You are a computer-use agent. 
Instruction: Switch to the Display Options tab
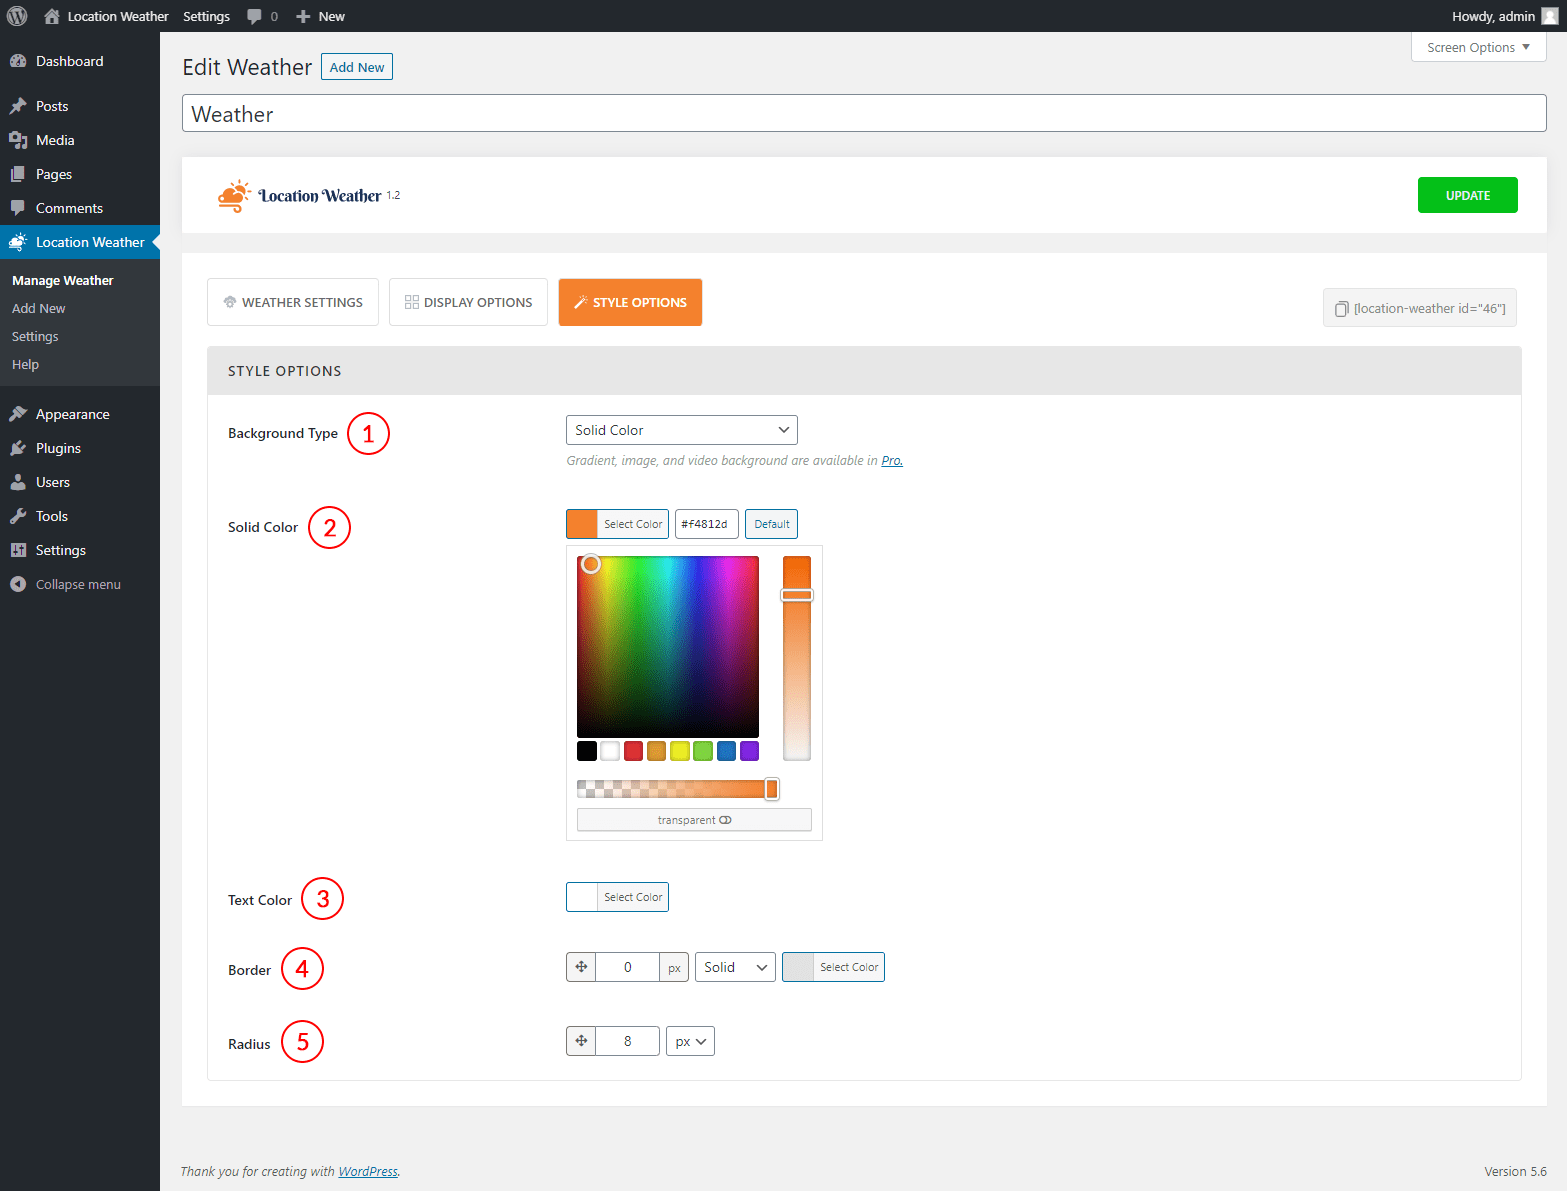(468, 302)
